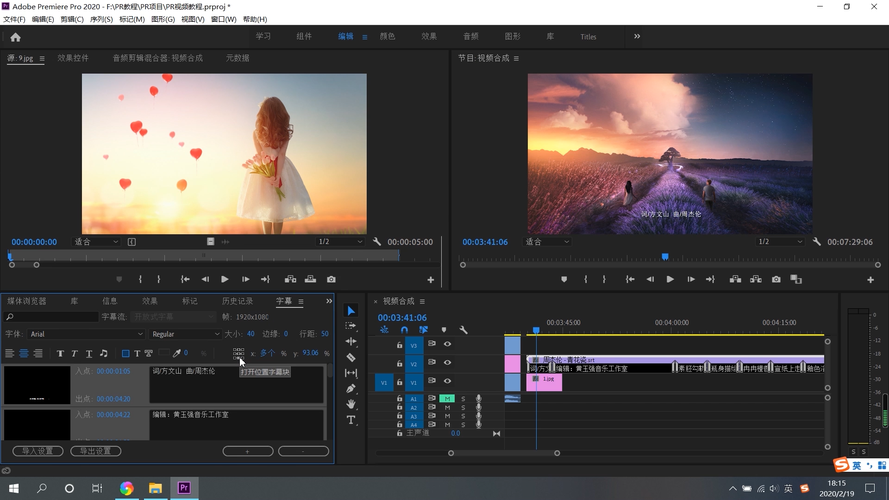This screenshot has width=889, height=500.
Task: Open Premiere Pro in the taskbar
Action: point(184,488)
